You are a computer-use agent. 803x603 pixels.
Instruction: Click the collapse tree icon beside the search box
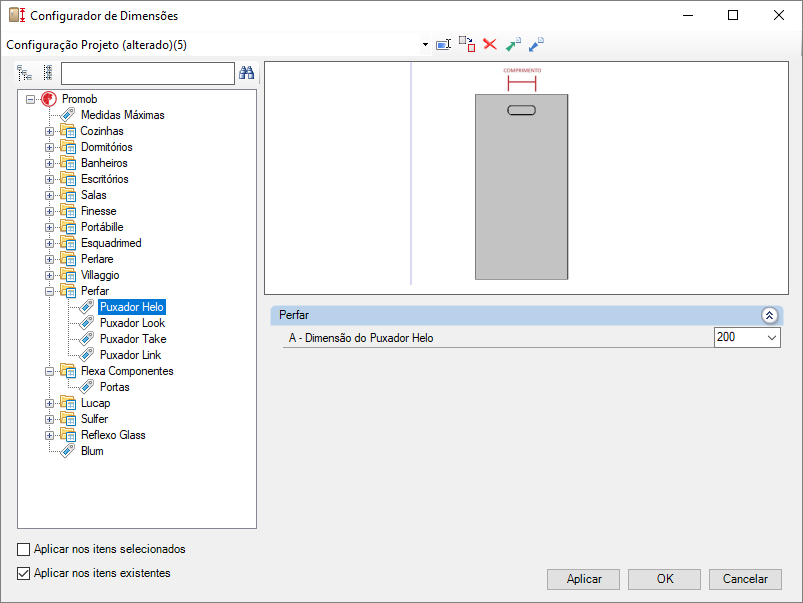tap(48, 73)
